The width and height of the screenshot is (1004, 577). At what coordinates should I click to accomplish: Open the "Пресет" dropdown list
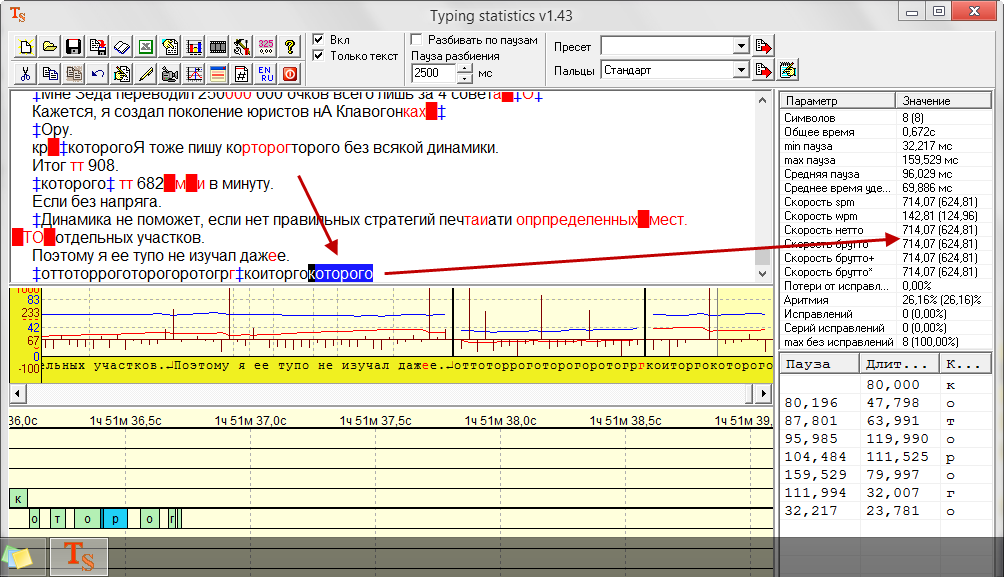(x=740, y=46)
